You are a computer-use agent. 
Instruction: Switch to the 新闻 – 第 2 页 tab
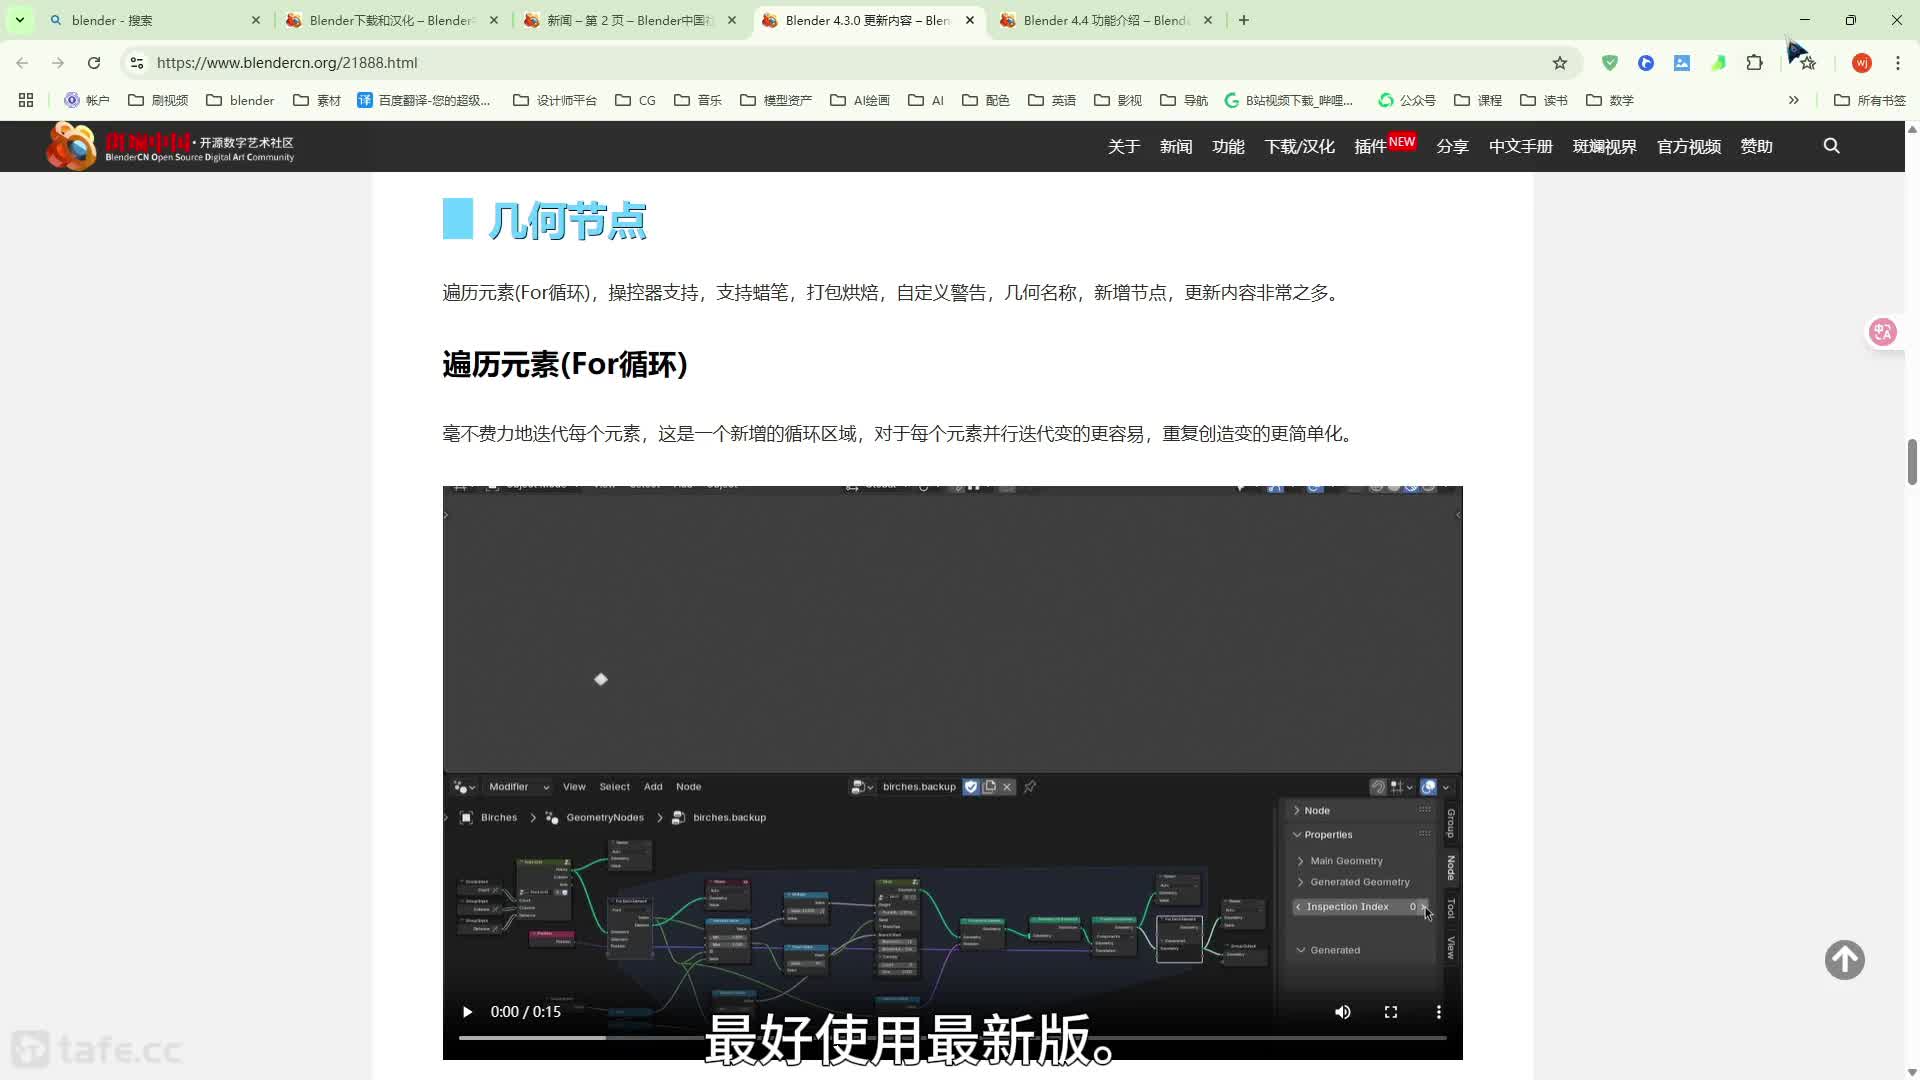pos(628,20)
